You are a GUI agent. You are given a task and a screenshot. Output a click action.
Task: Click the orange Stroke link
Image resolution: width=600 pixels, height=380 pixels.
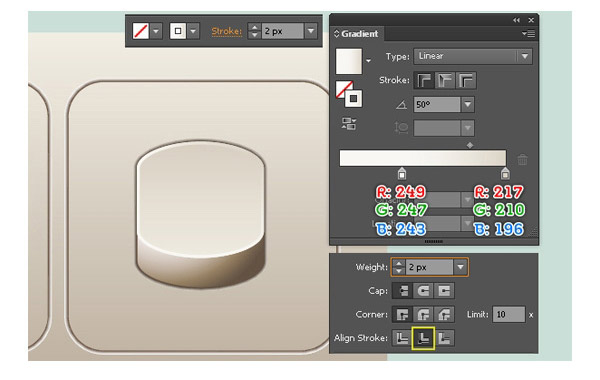227,31
